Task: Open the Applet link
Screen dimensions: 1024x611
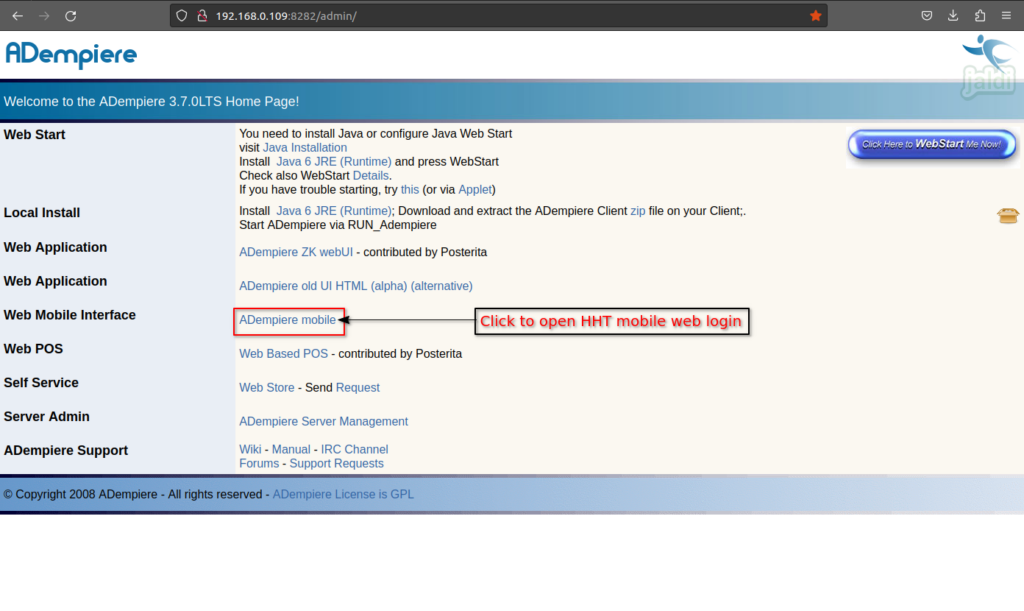Action: click(475, 189)
